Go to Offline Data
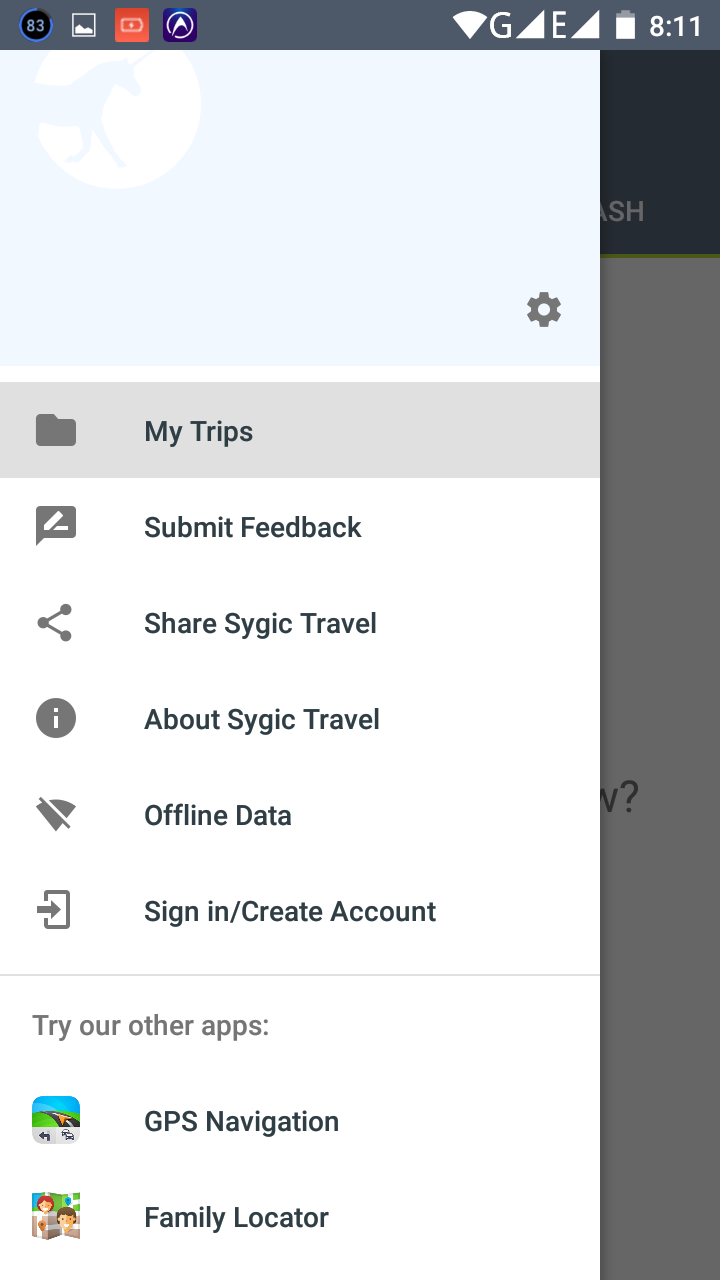720x1280 pixels. click(x=218, y=816)
